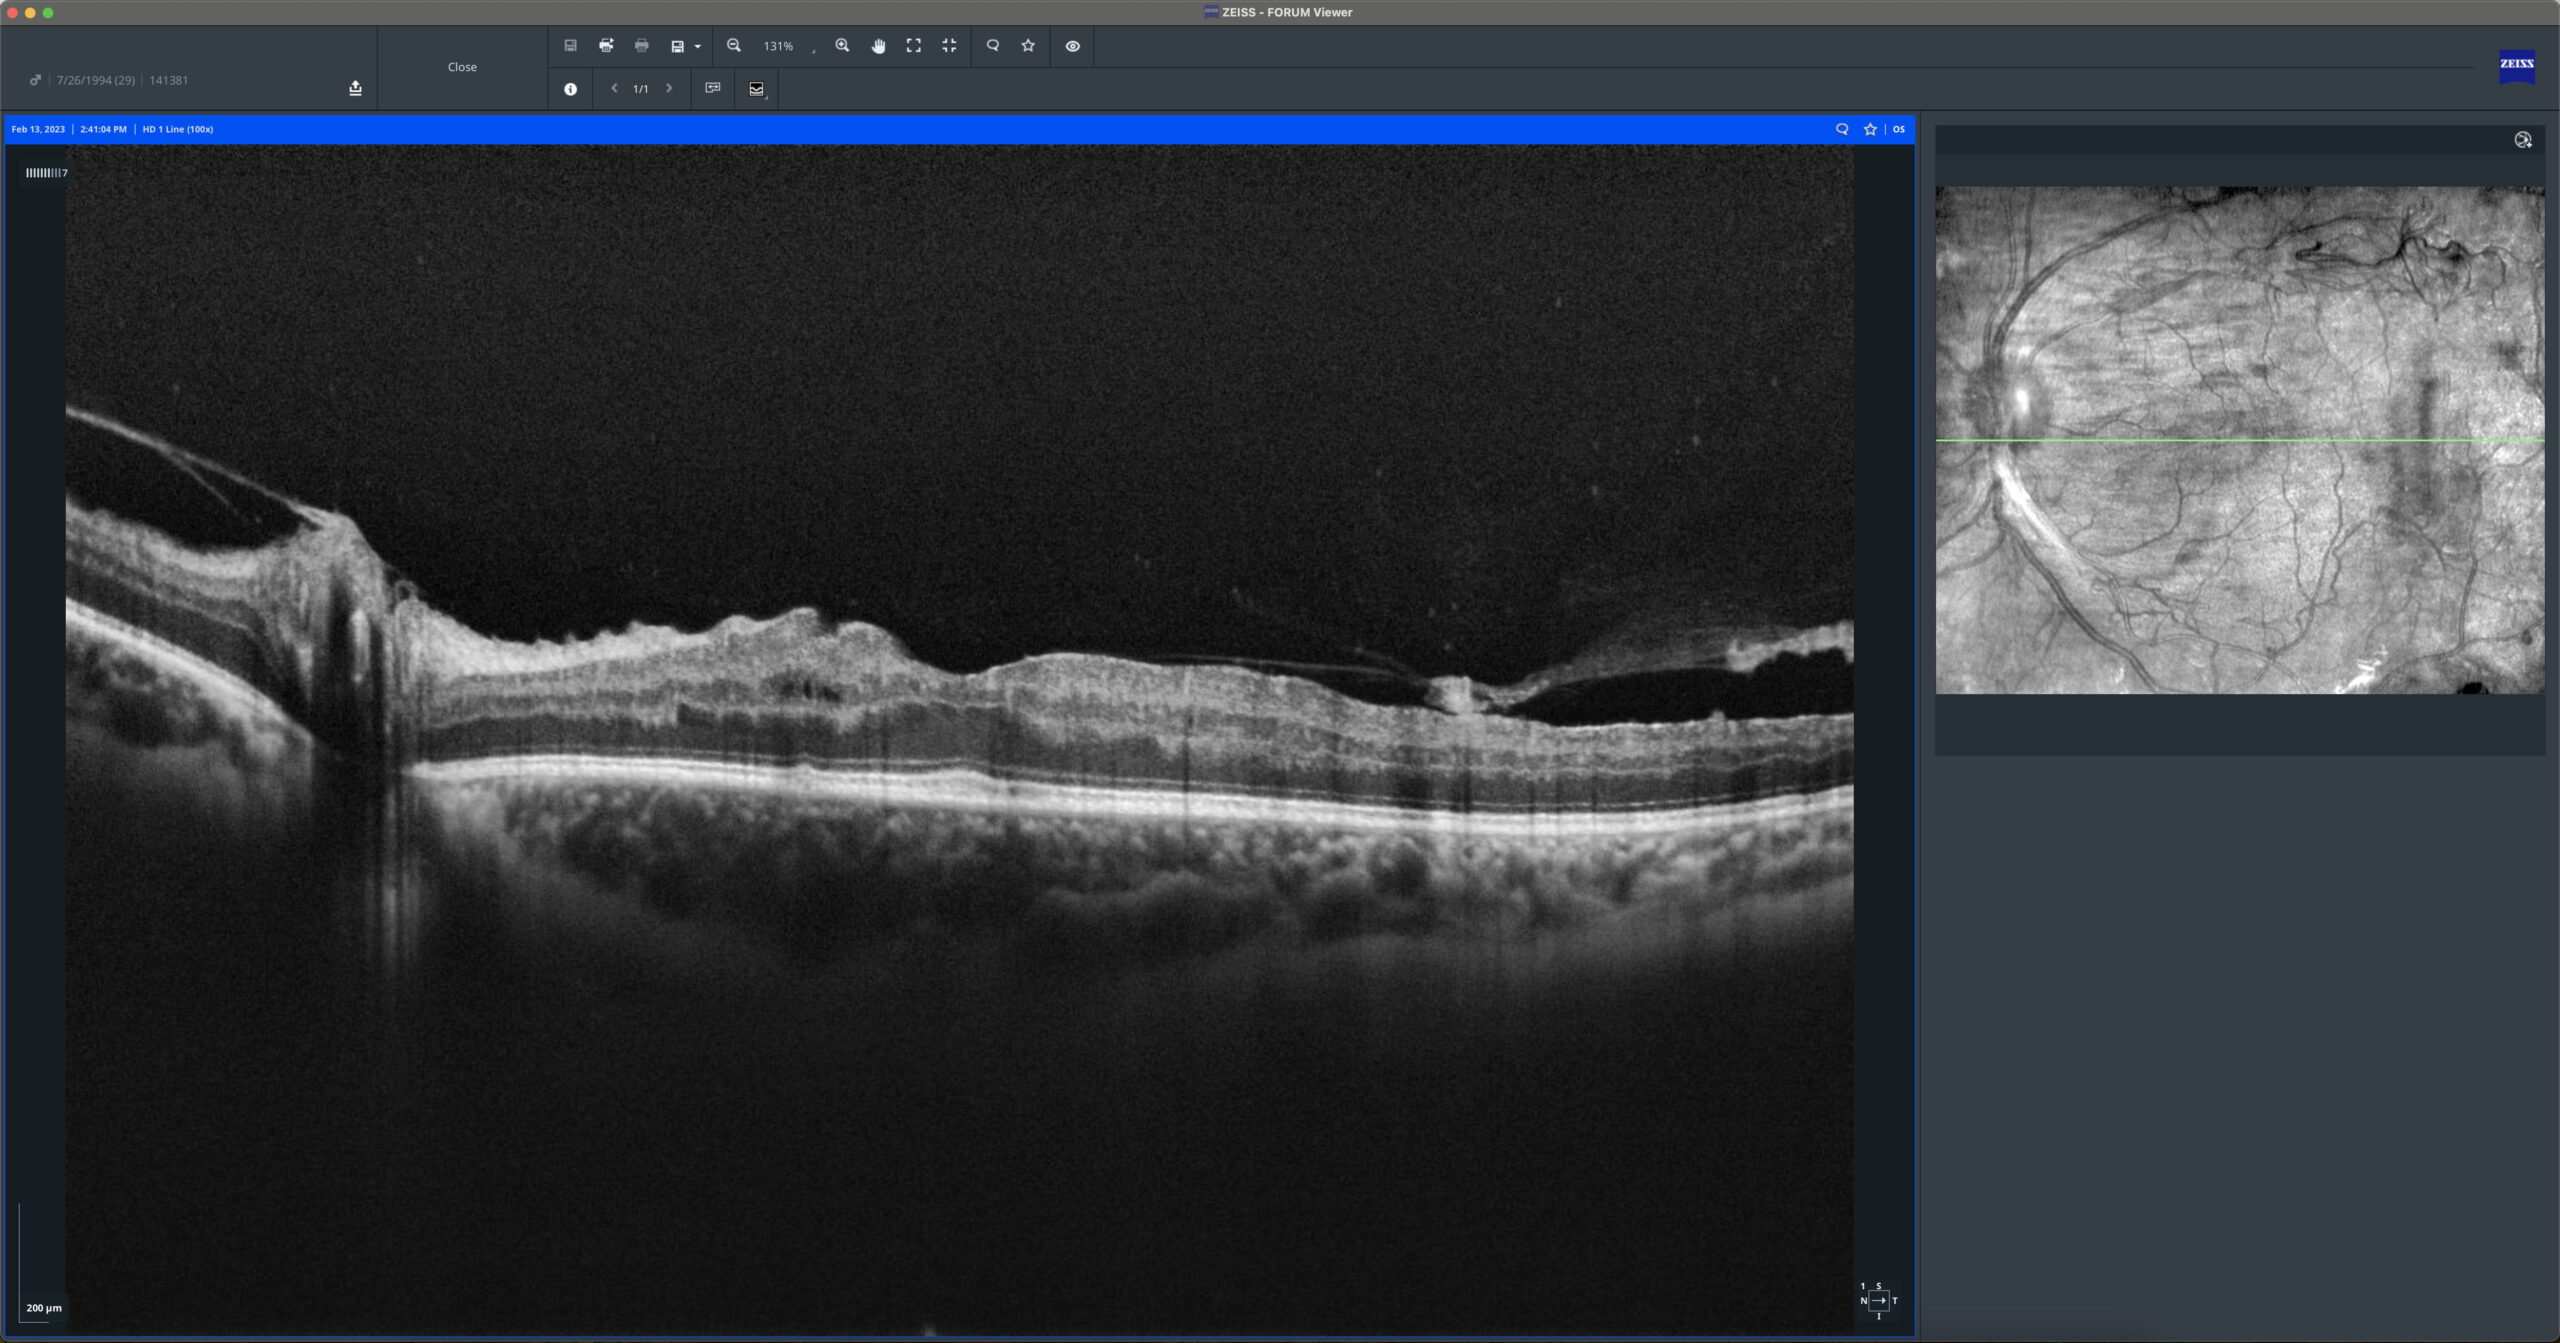Click the 200 µm scale bar label
Viewport: 2560px width, 1343px height.
pos(44,1308)
